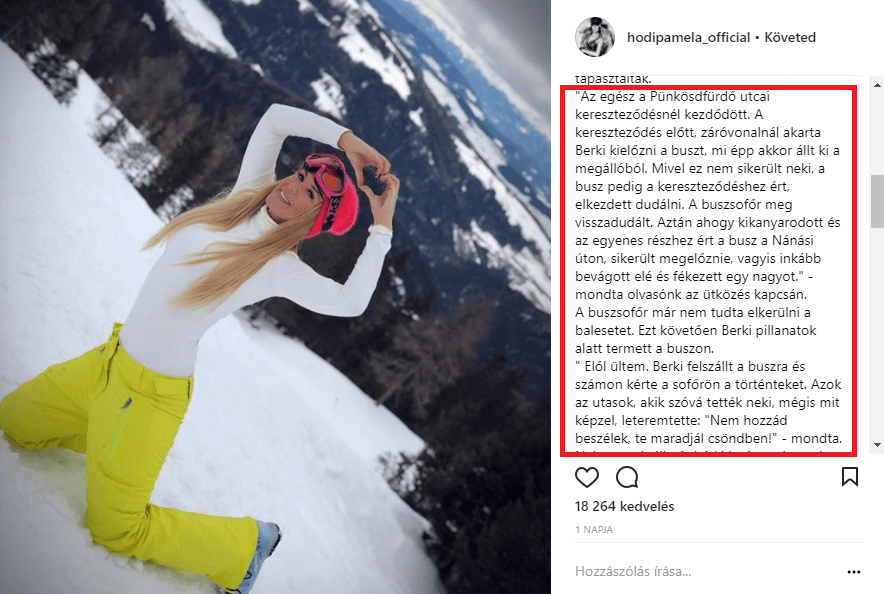Screen dimensions: 884x594
Task: Like the post with the heart icon
Action: pyautogui.click(x=586, y=477)
